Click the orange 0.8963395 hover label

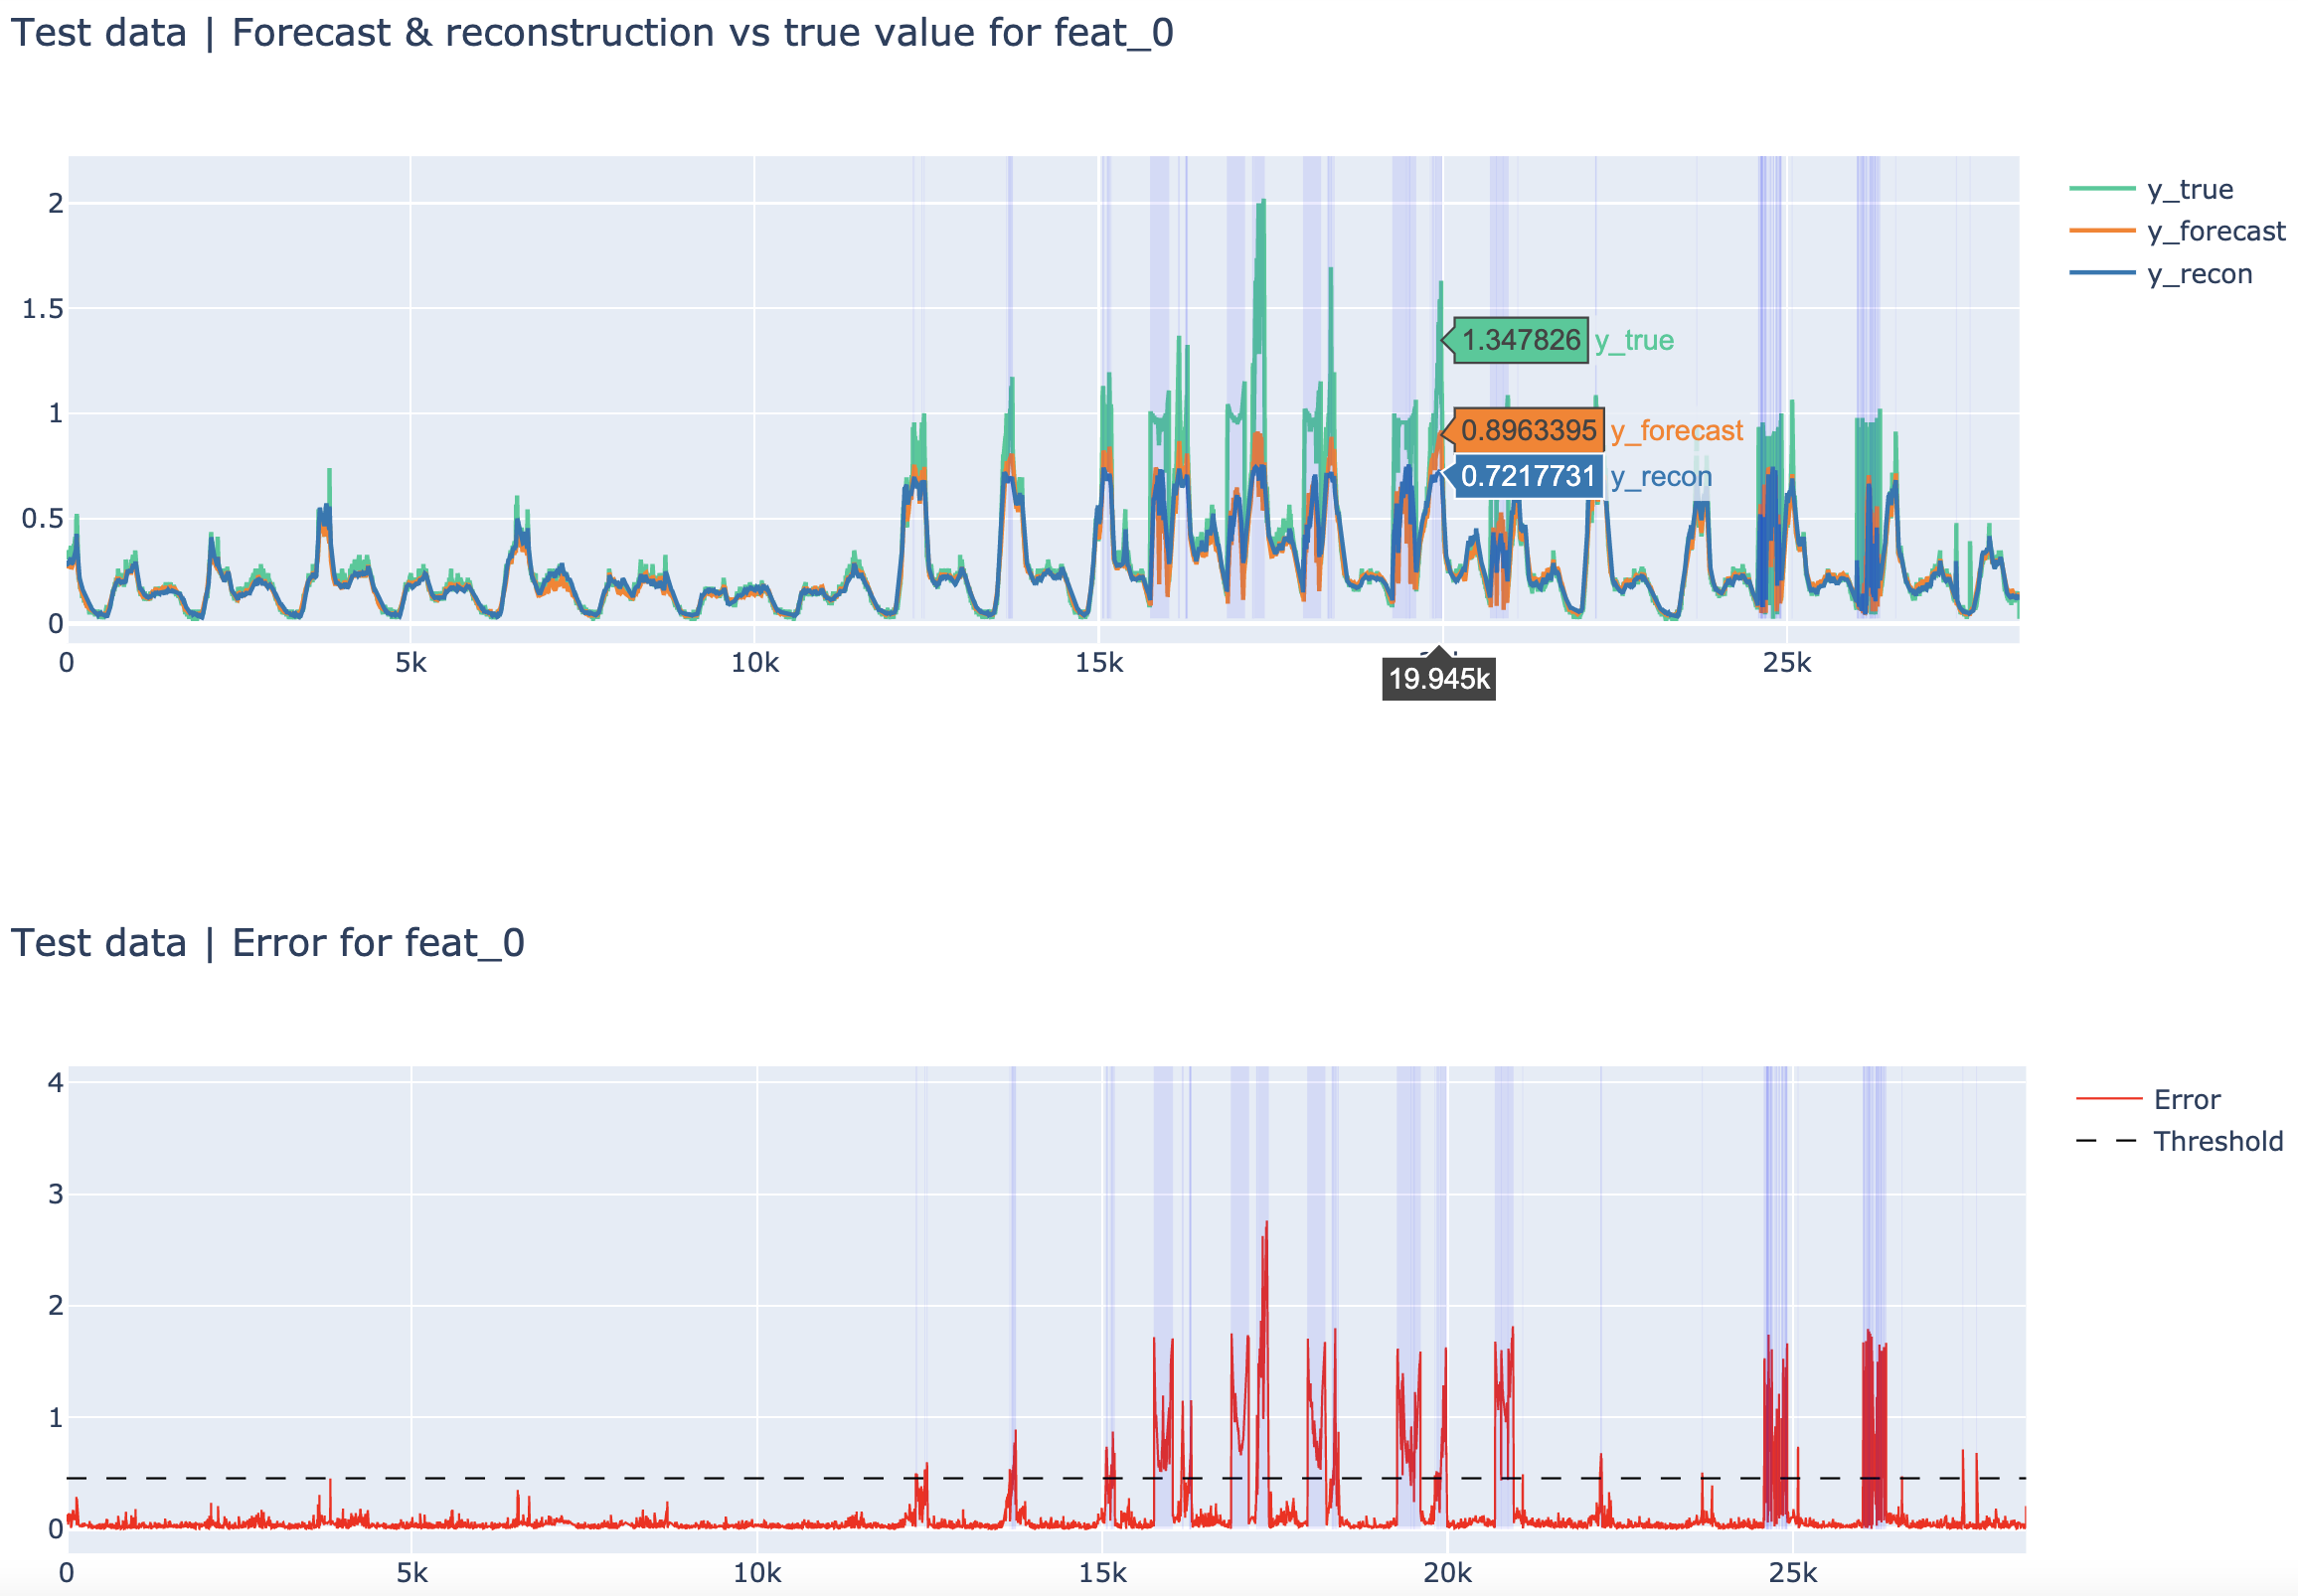pos(1528,430)
